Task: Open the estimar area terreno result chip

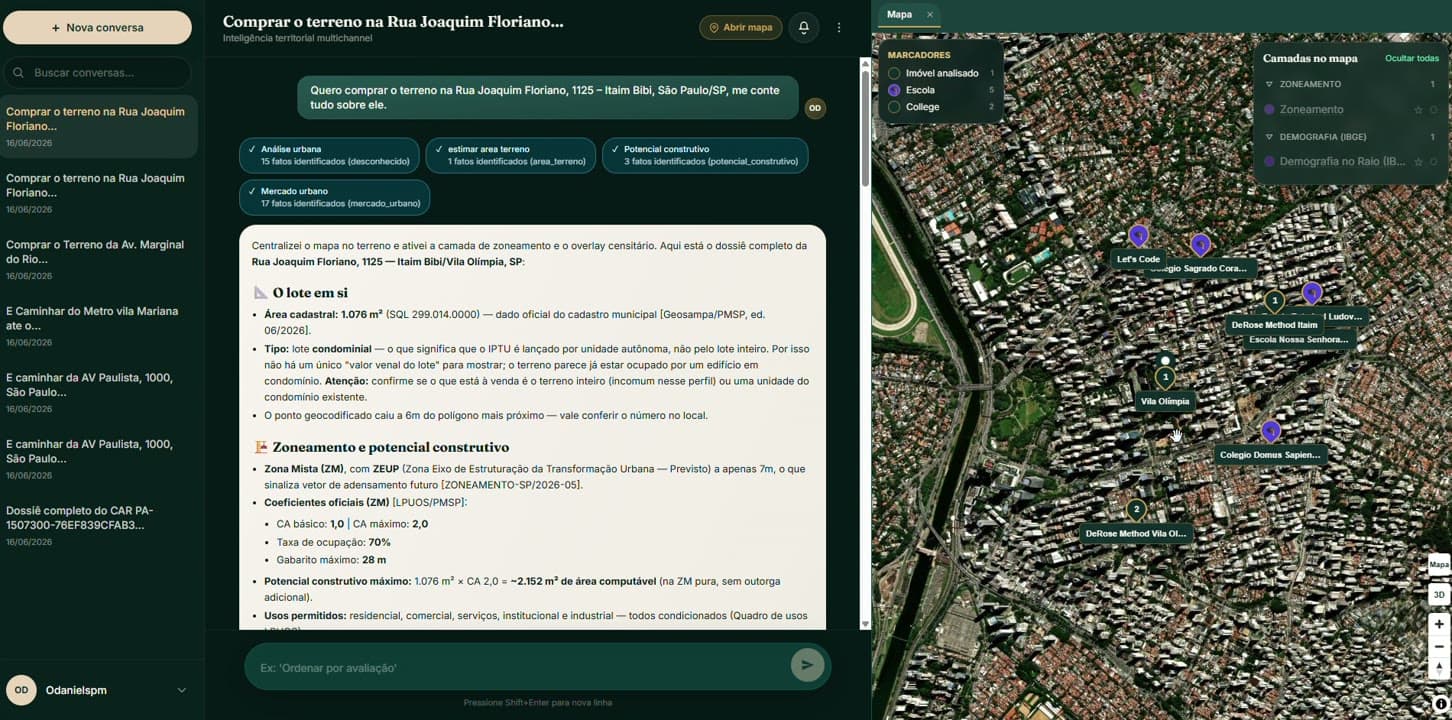Action: 510,155
